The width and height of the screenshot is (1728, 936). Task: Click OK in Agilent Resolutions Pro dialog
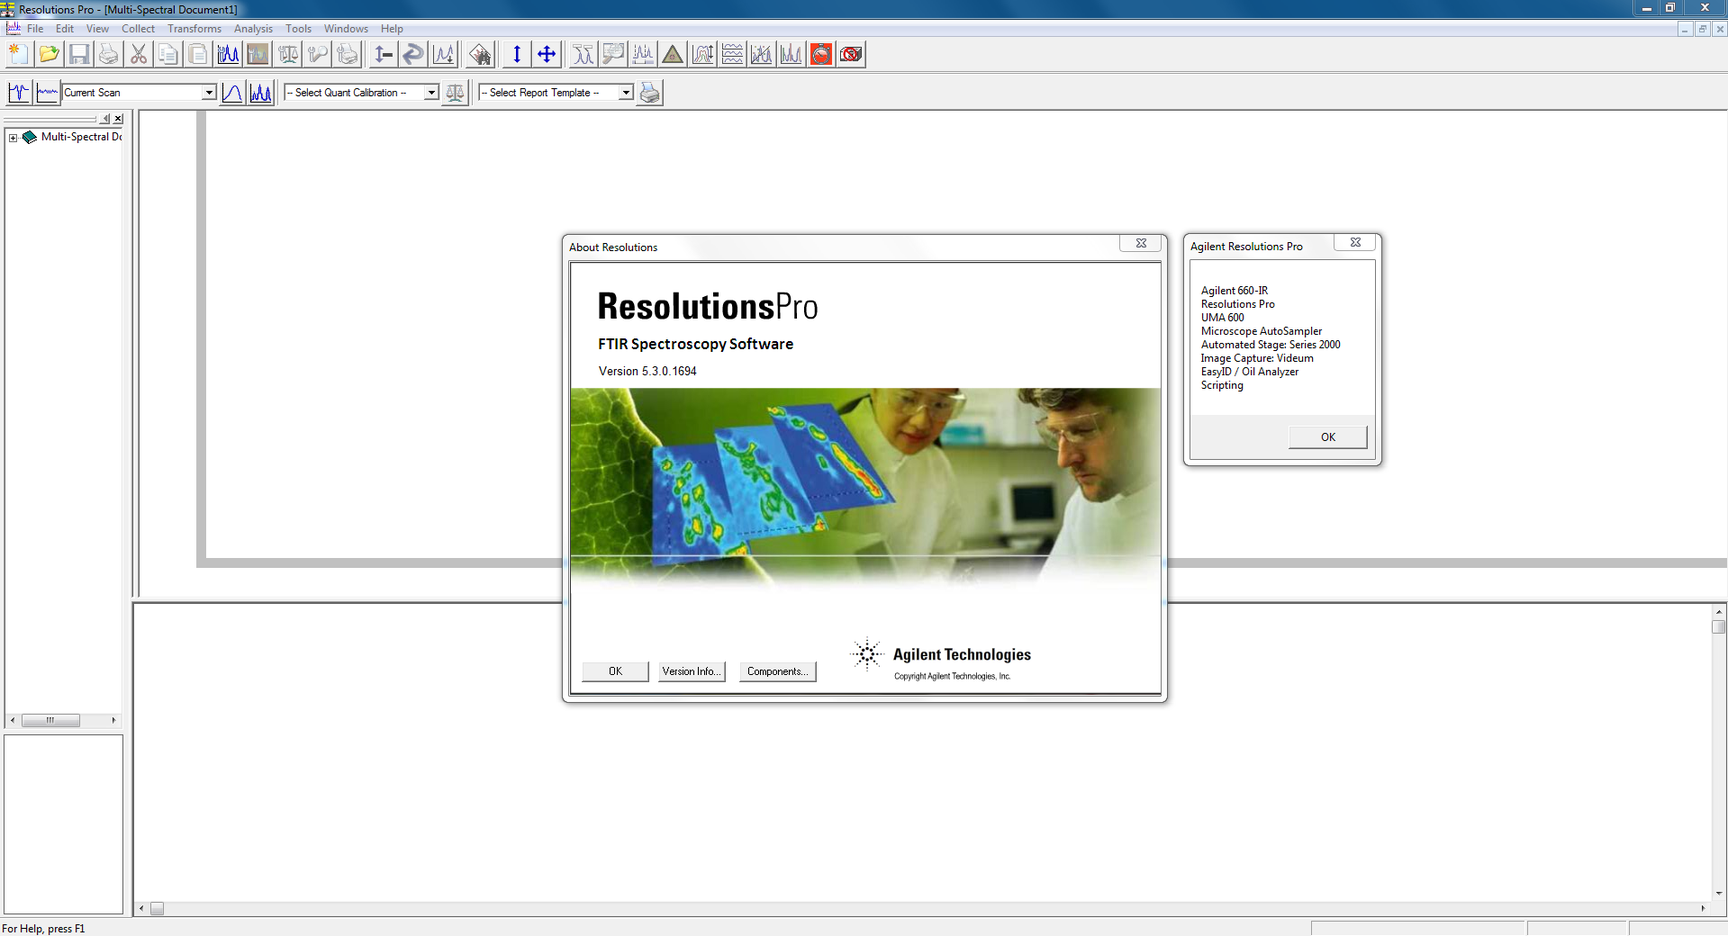(x=1327, y=437)
